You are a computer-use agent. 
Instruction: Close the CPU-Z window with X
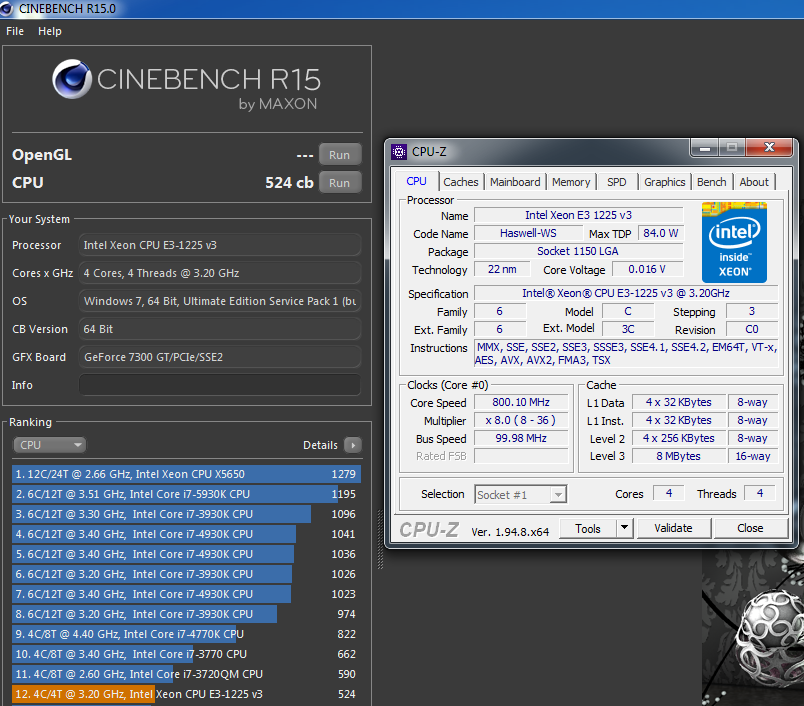pyautogui.click(x=768, y=148)
